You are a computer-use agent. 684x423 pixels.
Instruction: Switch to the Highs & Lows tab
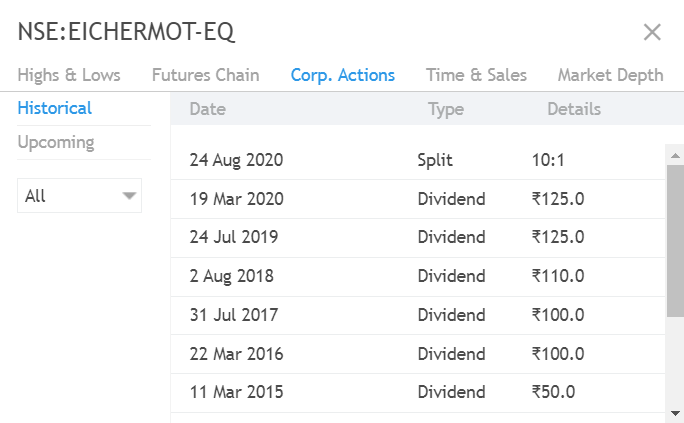[x=69, y=75]
